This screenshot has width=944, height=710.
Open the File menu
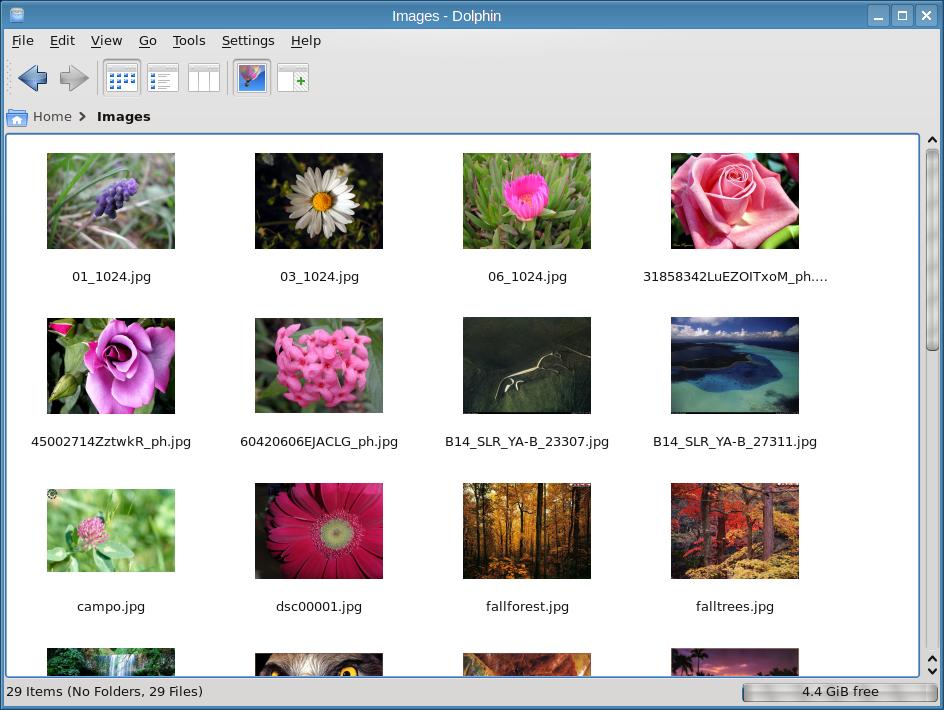23,40
